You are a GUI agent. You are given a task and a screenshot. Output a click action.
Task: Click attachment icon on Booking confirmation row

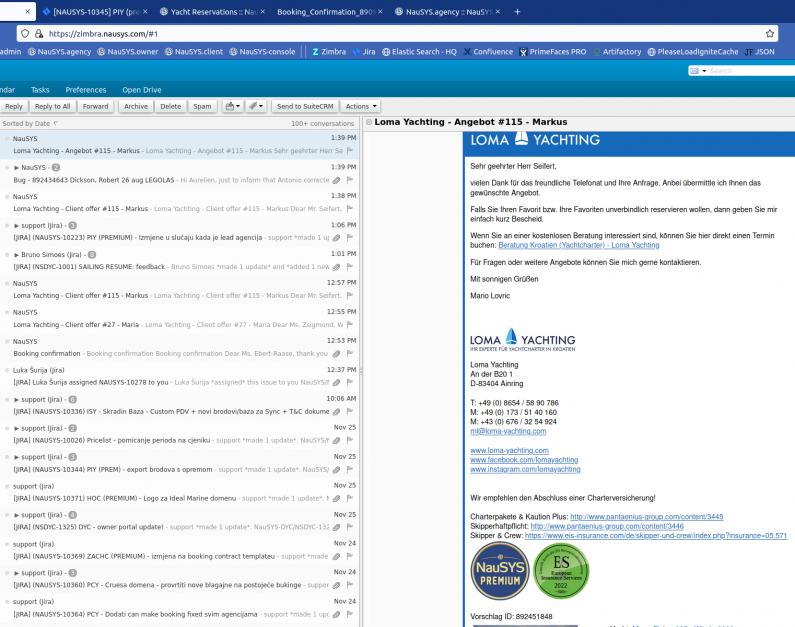(x=336, y=353)
